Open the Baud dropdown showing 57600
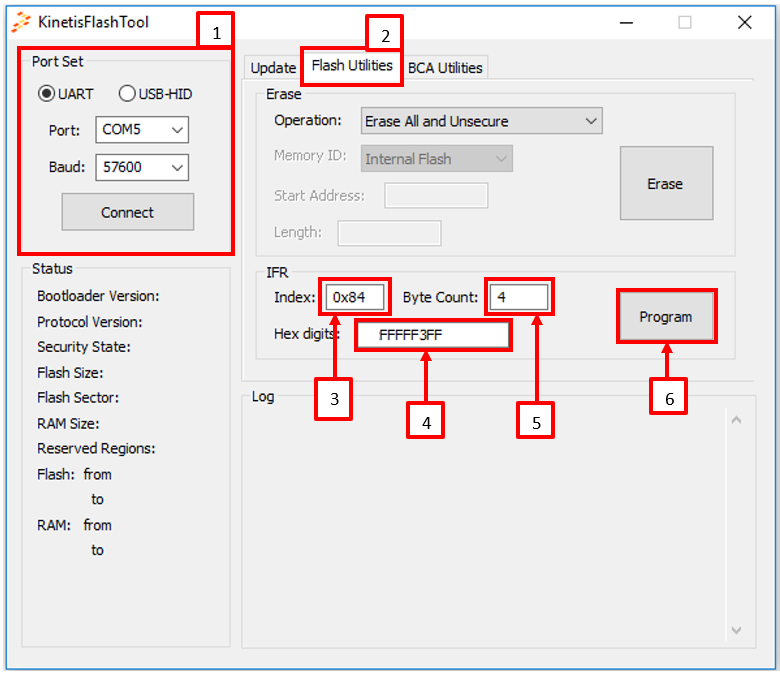This screenshot has height=675, width=780. 142,167
